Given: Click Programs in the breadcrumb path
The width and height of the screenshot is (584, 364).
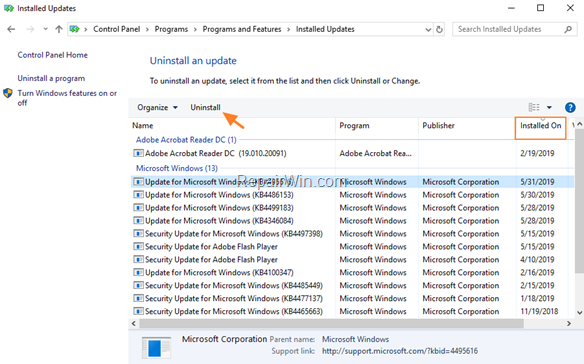Looking at the screenshot, I should pos(171,29).
